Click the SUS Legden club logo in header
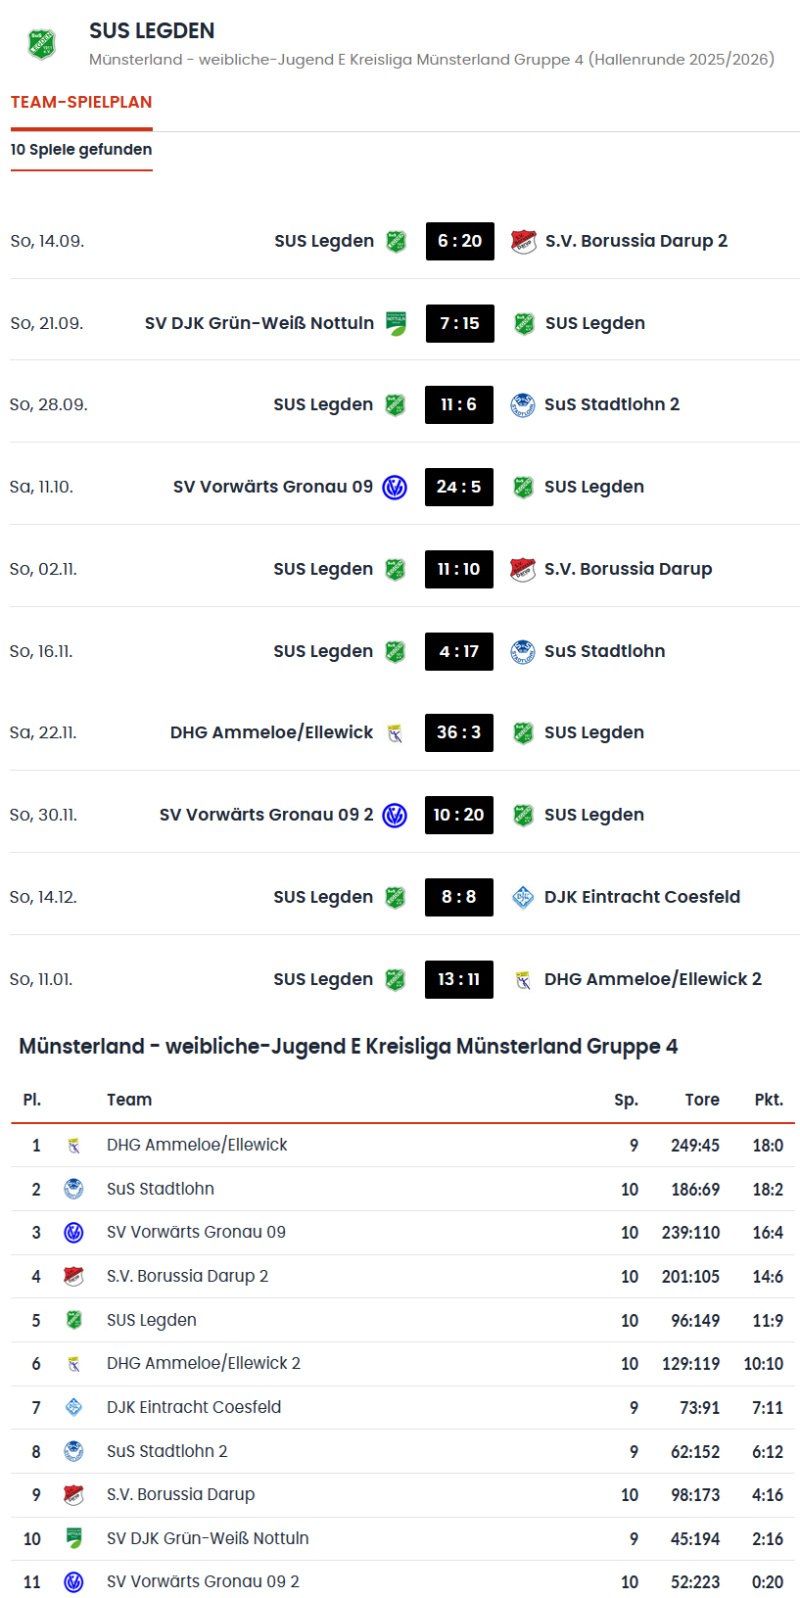This screenshot has width=800, height=1598. pyautogui.click(x=41, y=44)
